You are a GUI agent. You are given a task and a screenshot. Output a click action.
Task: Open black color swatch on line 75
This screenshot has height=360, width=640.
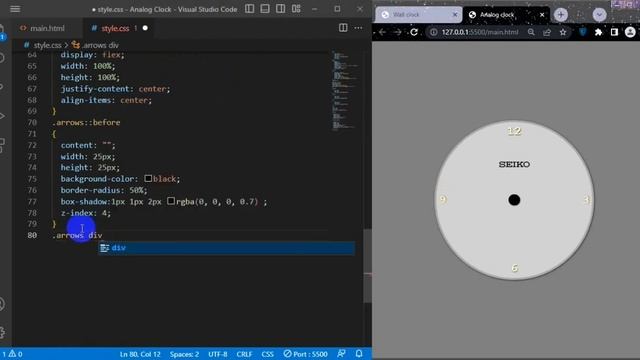point(148,178)
